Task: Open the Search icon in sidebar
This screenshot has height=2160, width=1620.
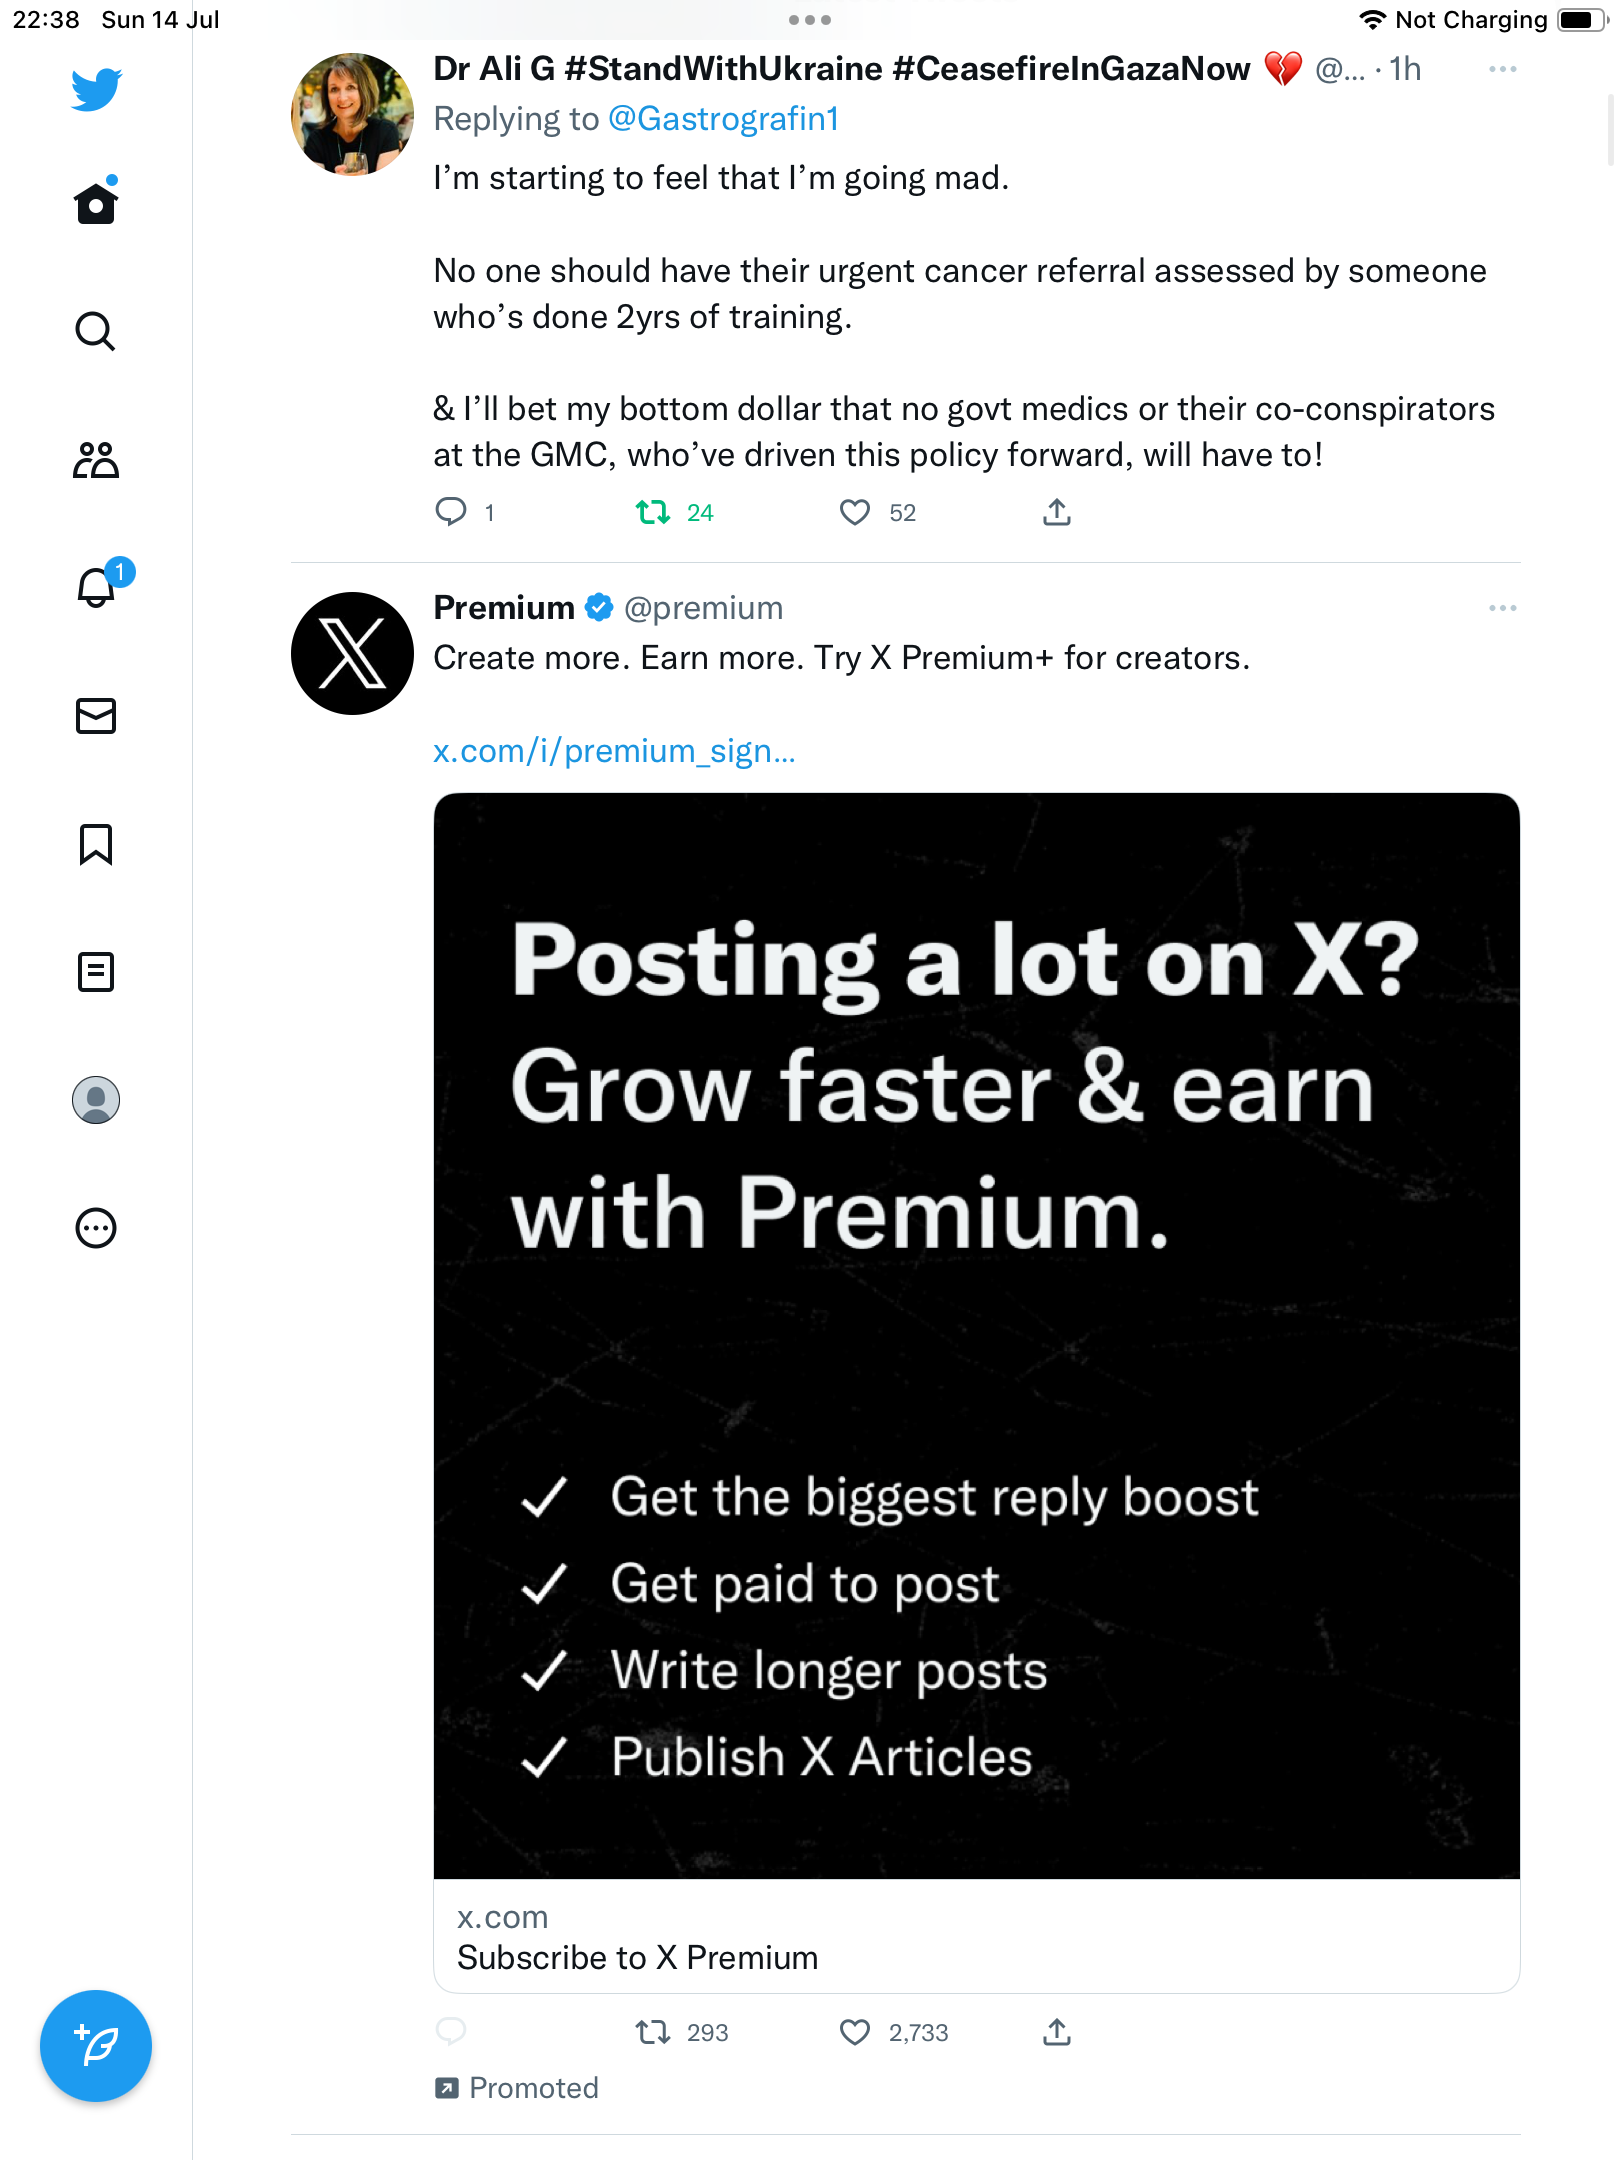Action: [x=96, y=331]
